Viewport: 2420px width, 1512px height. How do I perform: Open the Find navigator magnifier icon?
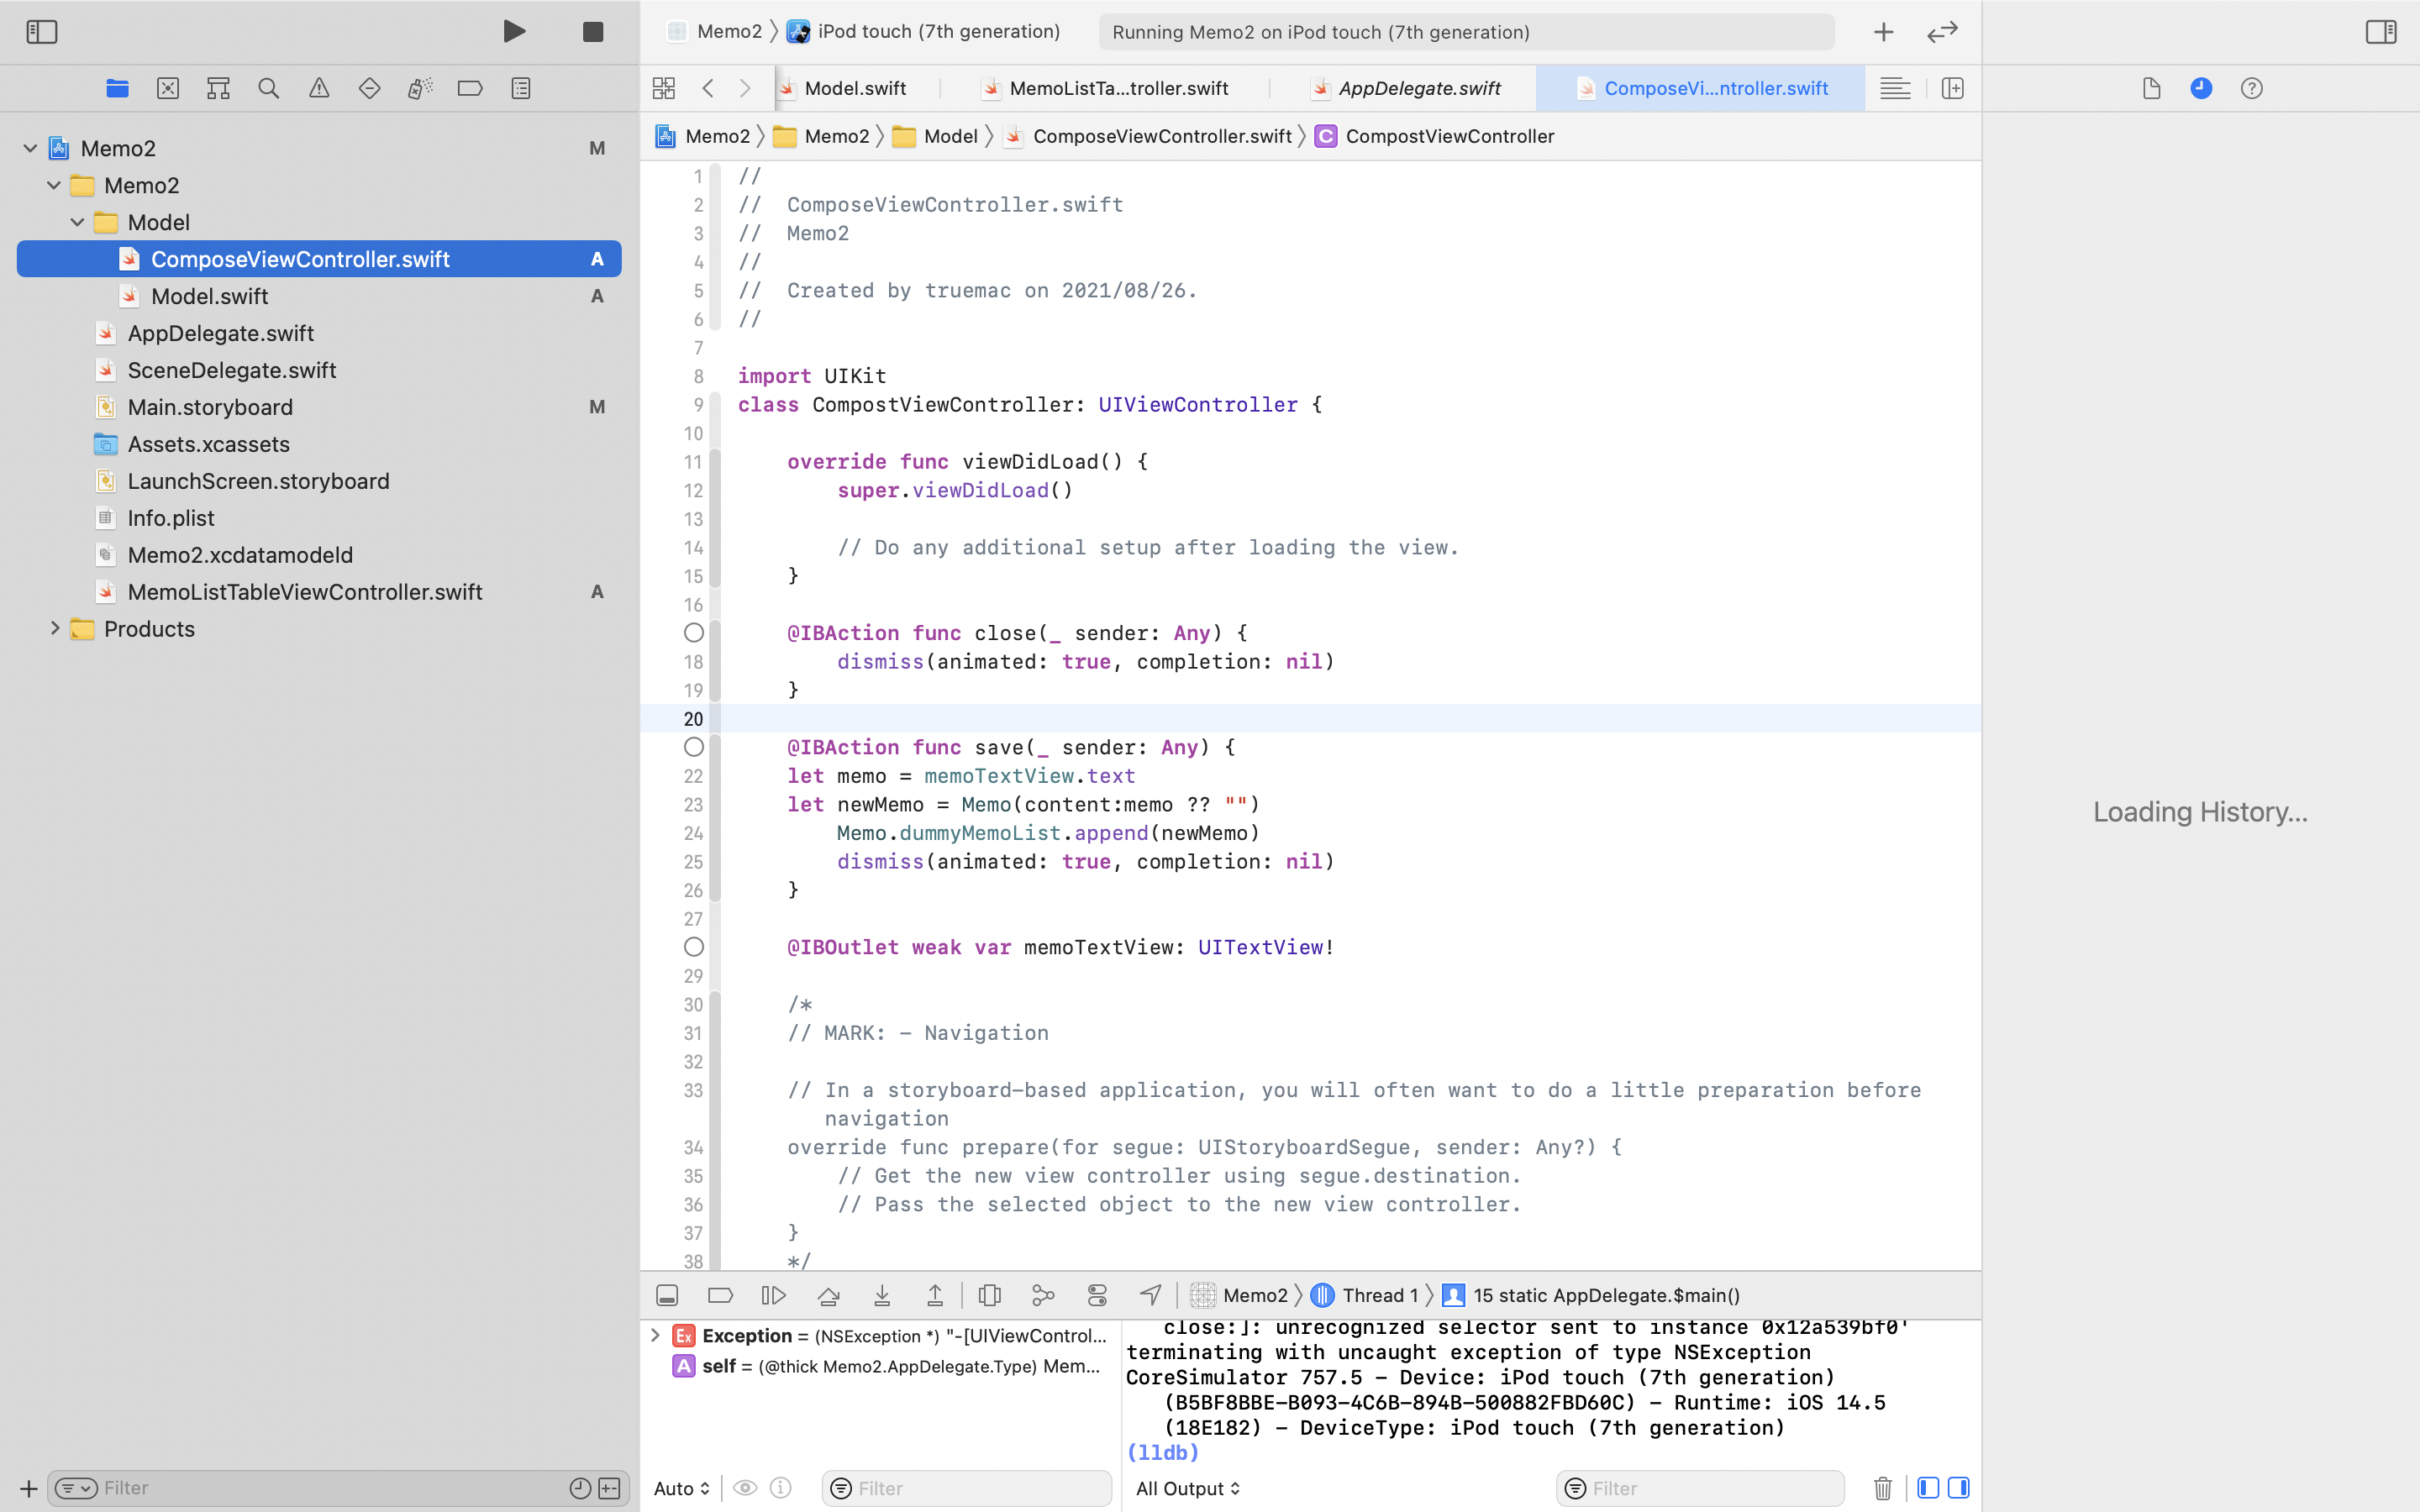click(268, 88)
